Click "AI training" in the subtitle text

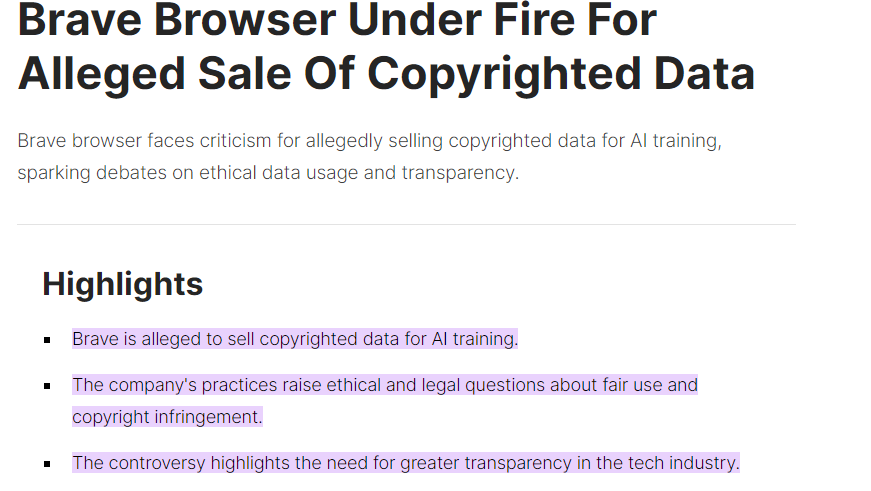(675, 141)
